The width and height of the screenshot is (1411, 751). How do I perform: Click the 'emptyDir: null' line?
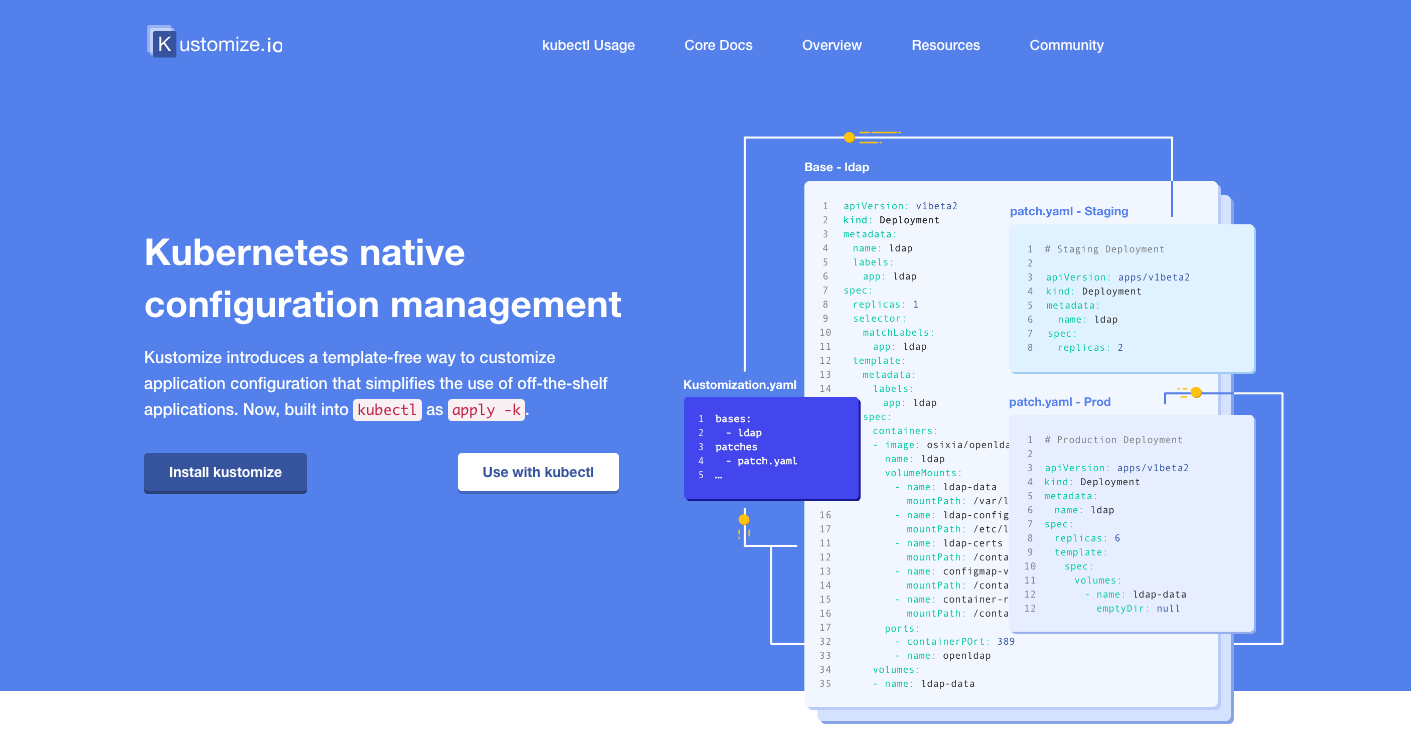point(1138,608)
